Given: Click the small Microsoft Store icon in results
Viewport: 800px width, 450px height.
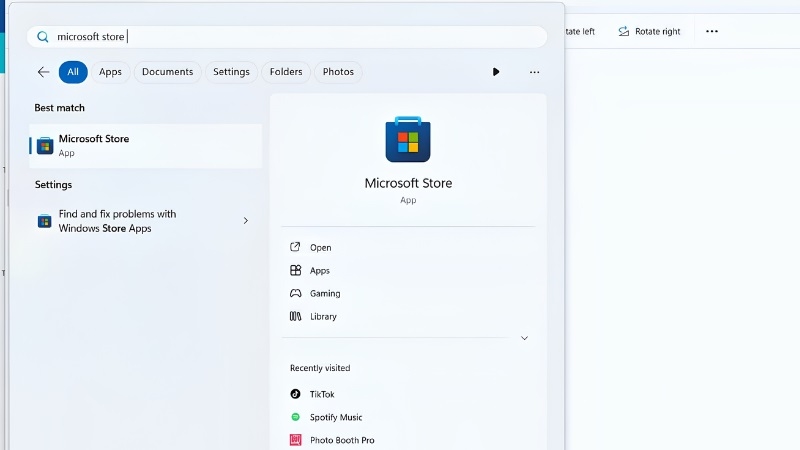Looking at the screenshot, I should (x=45, y=146).
